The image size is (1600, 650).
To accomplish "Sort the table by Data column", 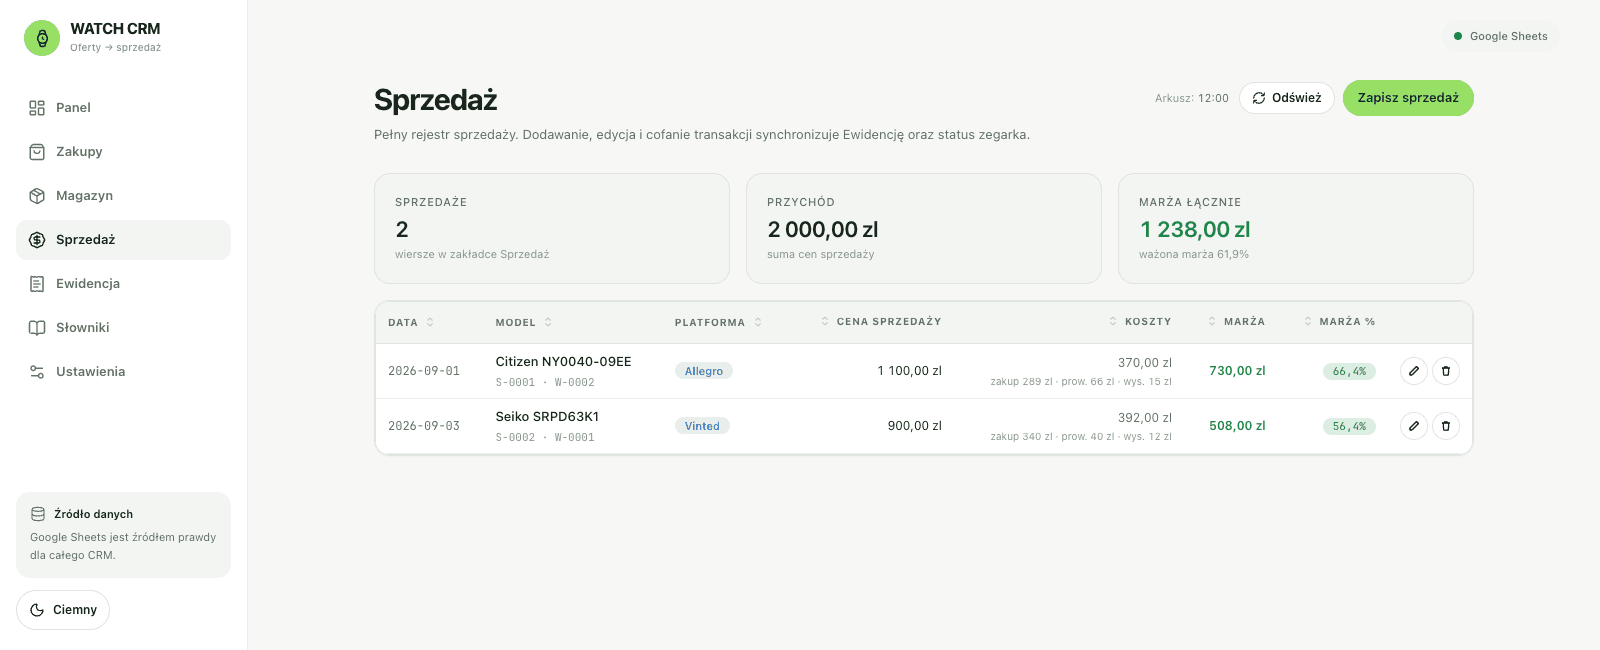I will 411,322.
